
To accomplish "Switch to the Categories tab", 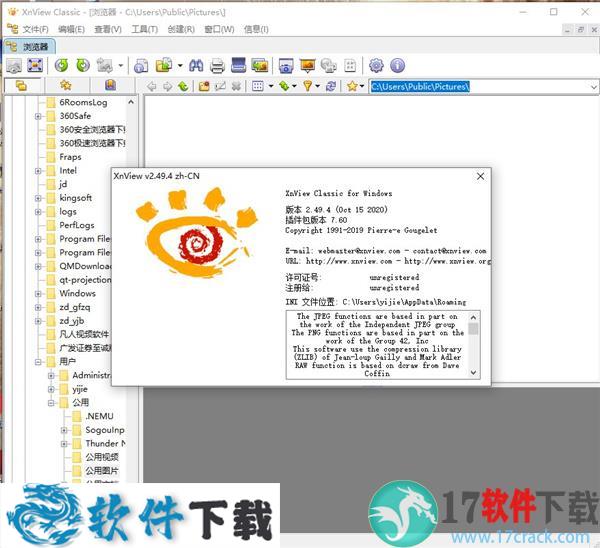I will point(111,85).
